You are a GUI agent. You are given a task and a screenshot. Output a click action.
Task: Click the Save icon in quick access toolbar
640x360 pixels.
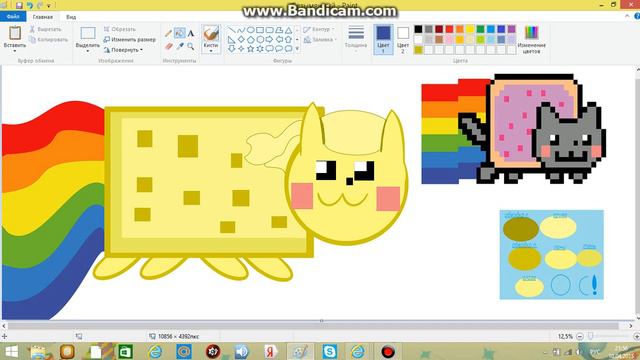19,5
